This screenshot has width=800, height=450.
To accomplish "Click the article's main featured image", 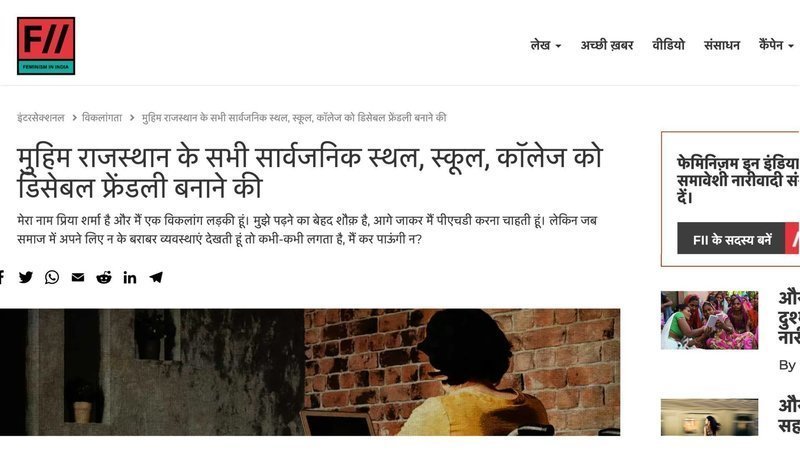I will pyautogui.click(x=310, y=372).
